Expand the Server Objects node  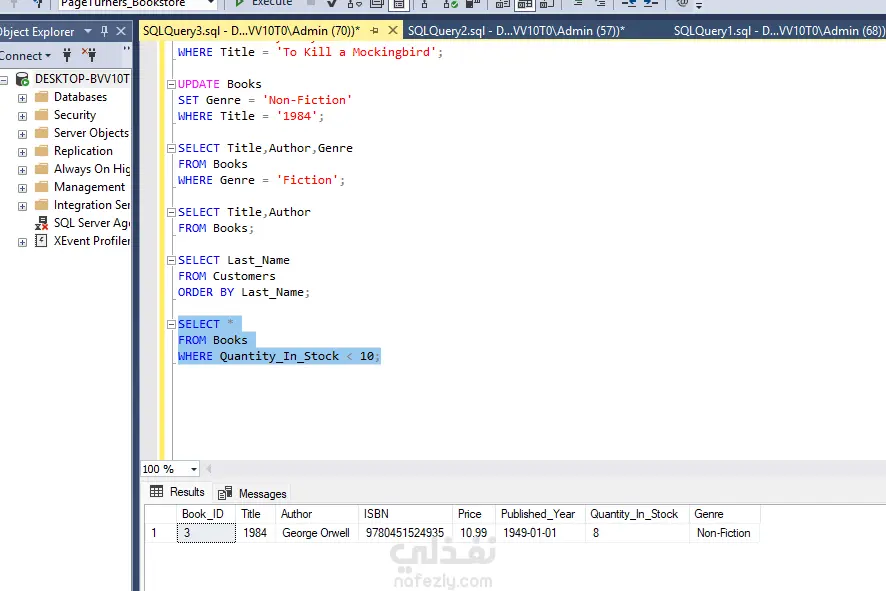click(22, 134)
